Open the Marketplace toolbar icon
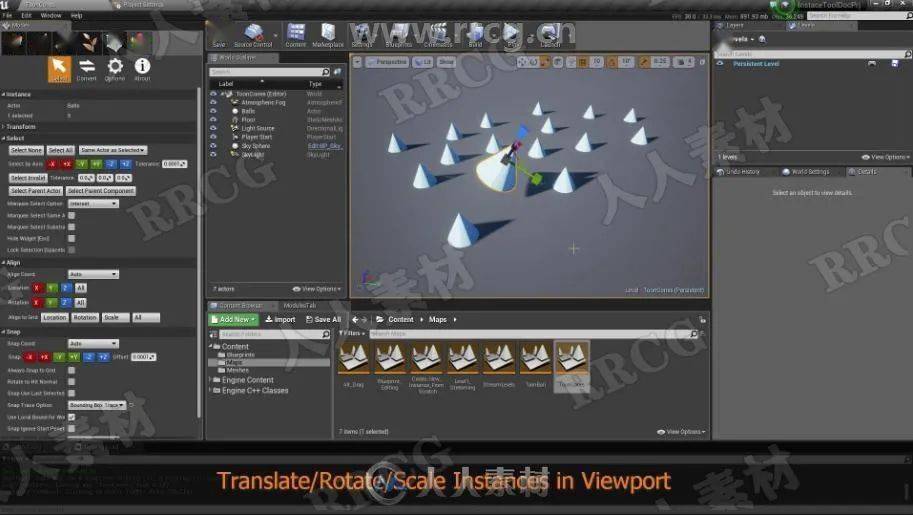913x515 pixels. tap(328, 36)
